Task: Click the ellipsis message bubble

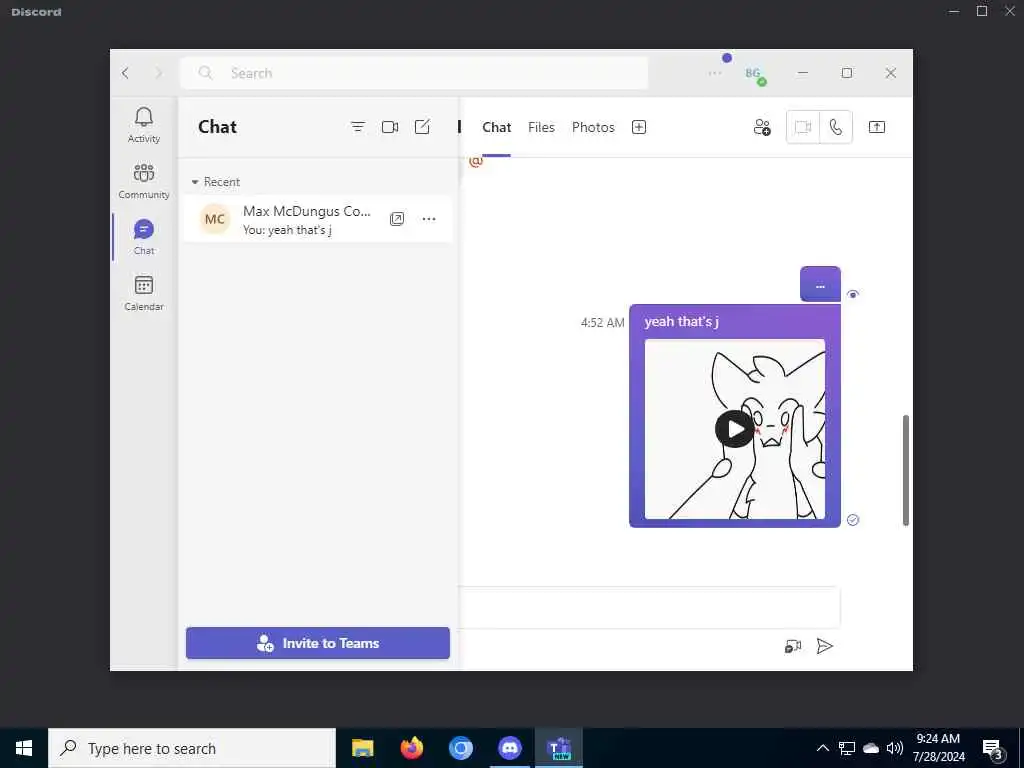Action: 820,284
